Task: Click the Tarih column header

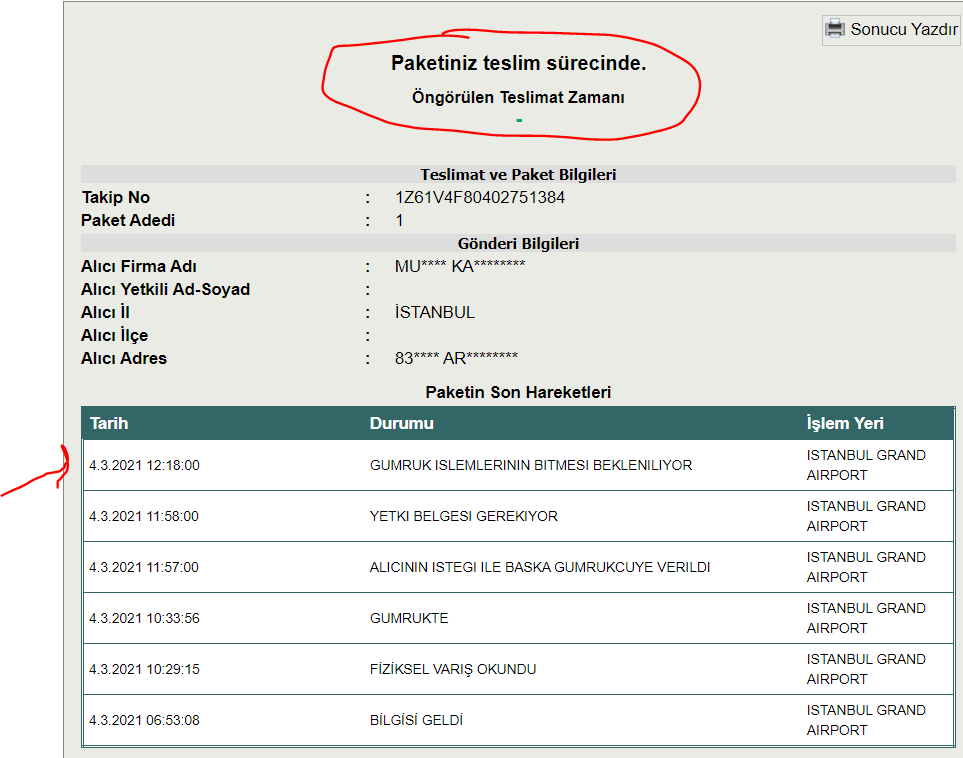Action: (109, 423)
